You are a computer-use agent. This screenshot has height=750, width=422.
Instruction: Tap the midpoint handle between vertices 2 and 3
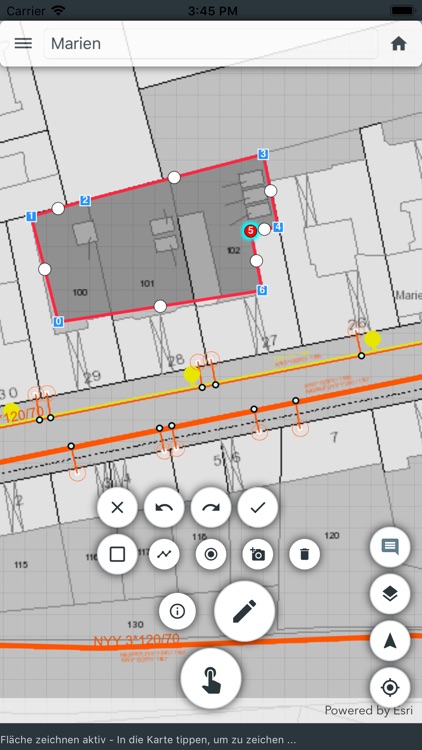click(174, 177)
